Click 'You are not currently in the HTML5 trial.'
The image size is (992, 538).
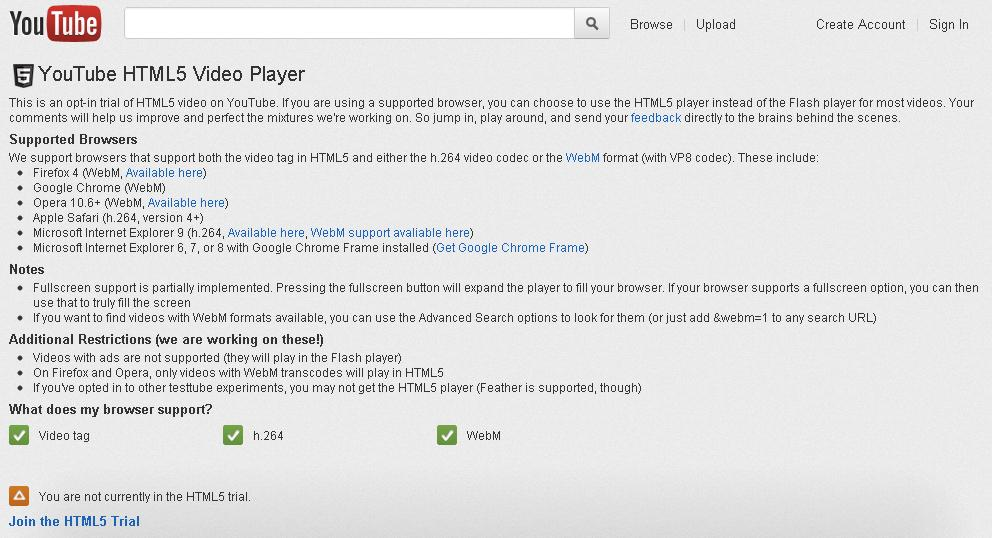click(x=144, y=497)
